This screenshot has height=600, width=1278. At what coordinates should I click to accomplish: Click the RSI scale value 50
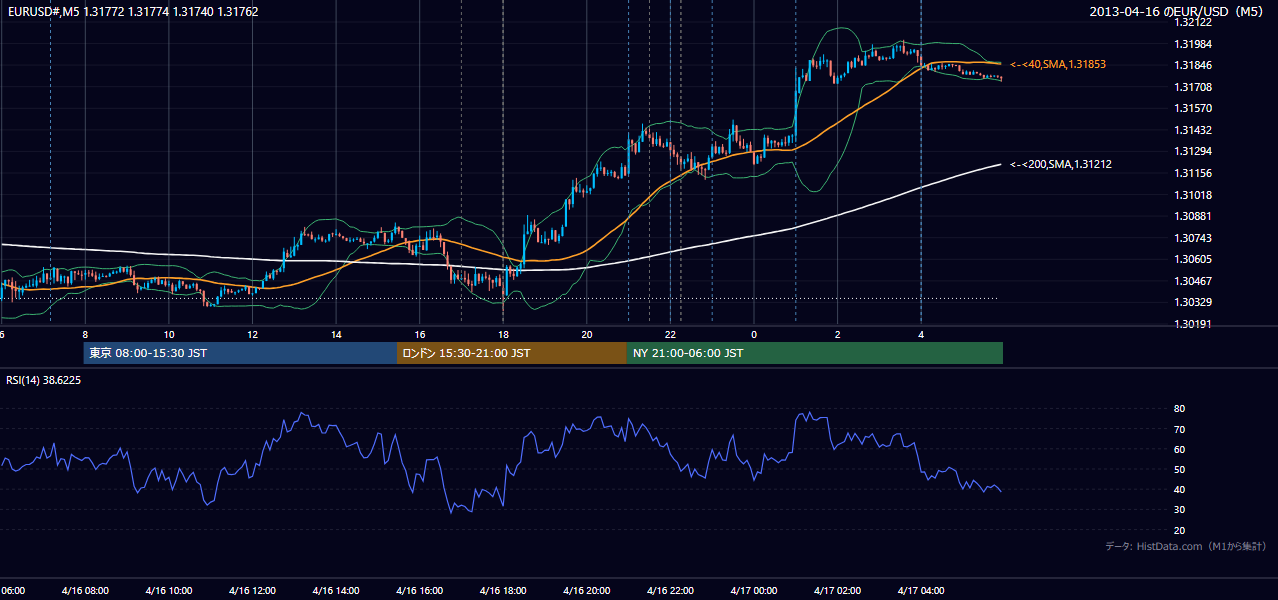(x=1180, y=469)
